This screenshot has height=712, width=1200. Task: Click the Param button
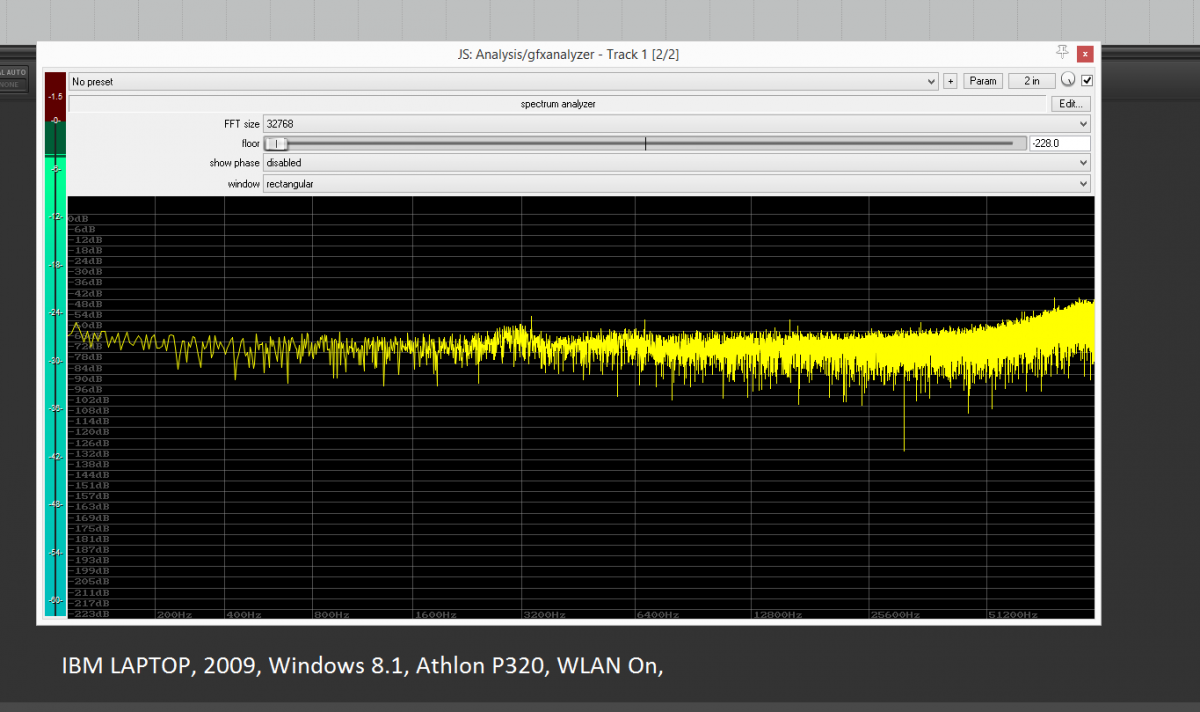983,81
